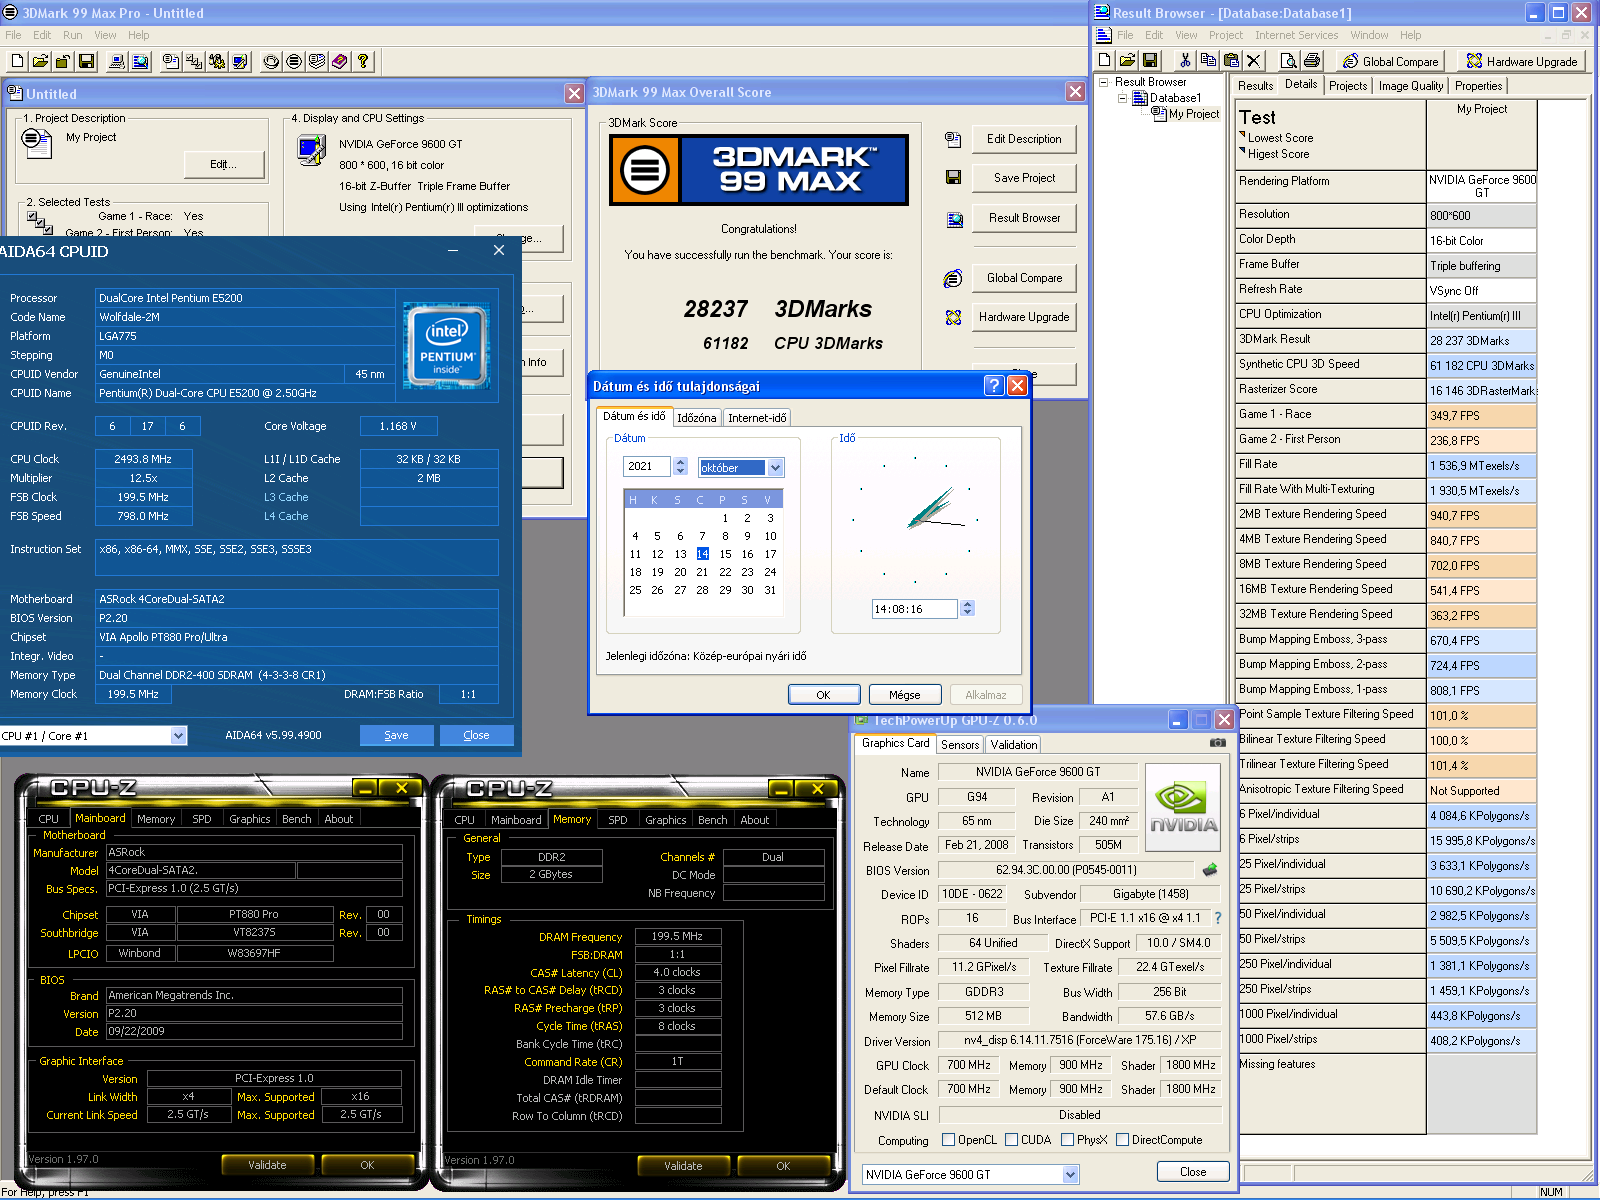The width and height of the screenshot is (1600, 1200).
Task: Open the Image Quality tab in Result Browser
Action: [1410, 86]
